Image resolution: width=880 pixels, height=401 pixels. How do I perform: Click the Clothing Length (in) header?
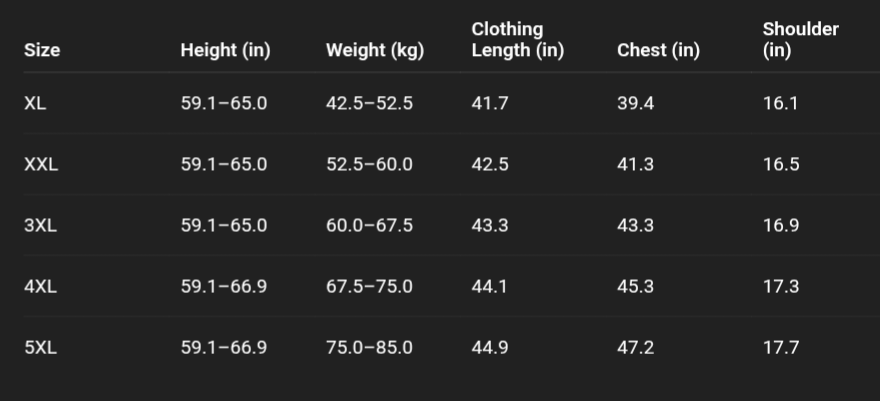[x=517, y=40]
